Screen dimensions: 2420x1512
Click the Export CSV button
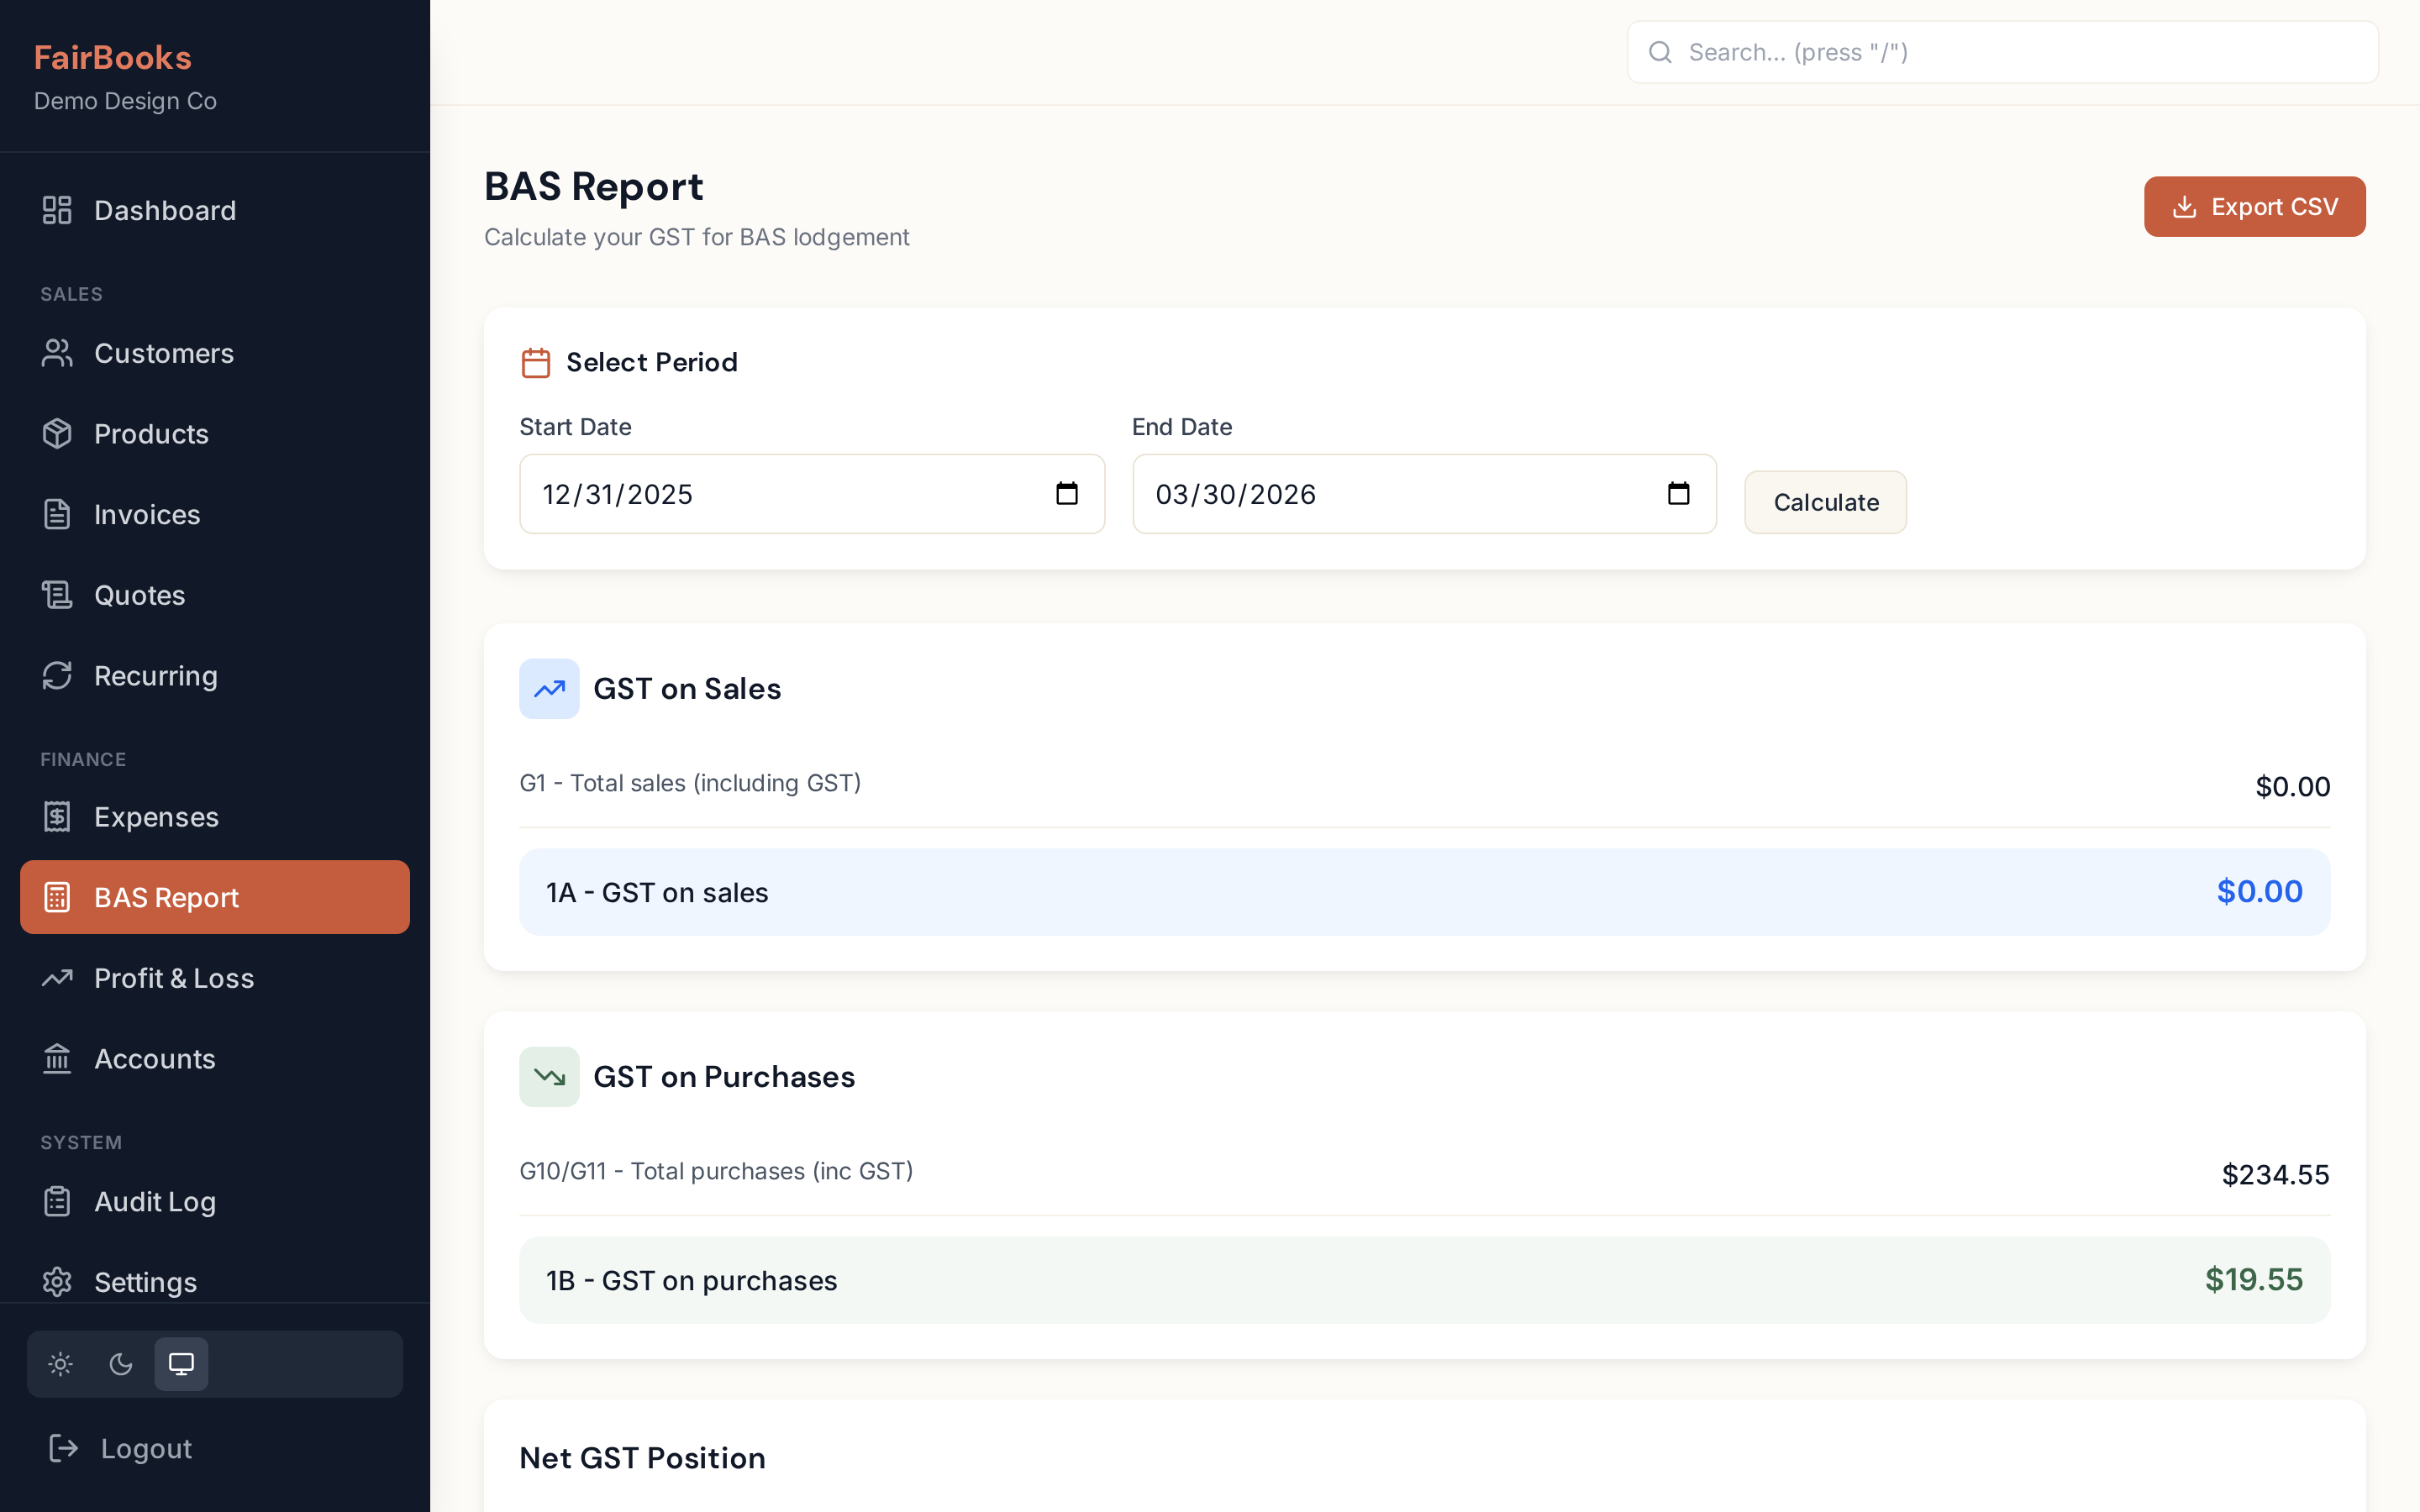[2254, 207]
